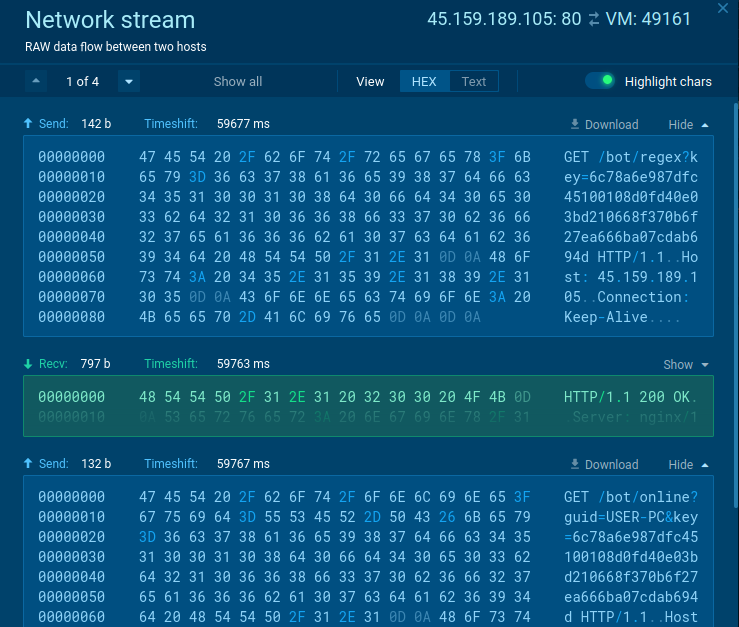This screenshot has width=739, height=627.
Task: Click the send arrow icon of 142 b packet
Action: coord(28,124)
